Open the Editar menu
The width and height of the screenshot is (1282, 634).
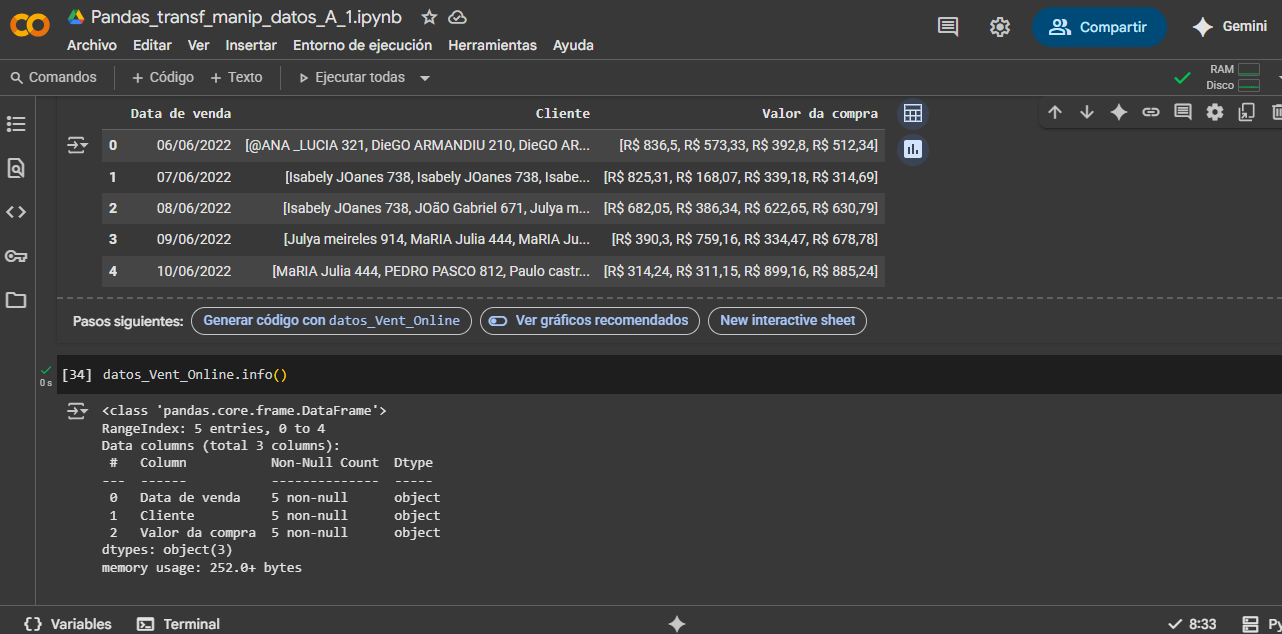click(152, 45)
